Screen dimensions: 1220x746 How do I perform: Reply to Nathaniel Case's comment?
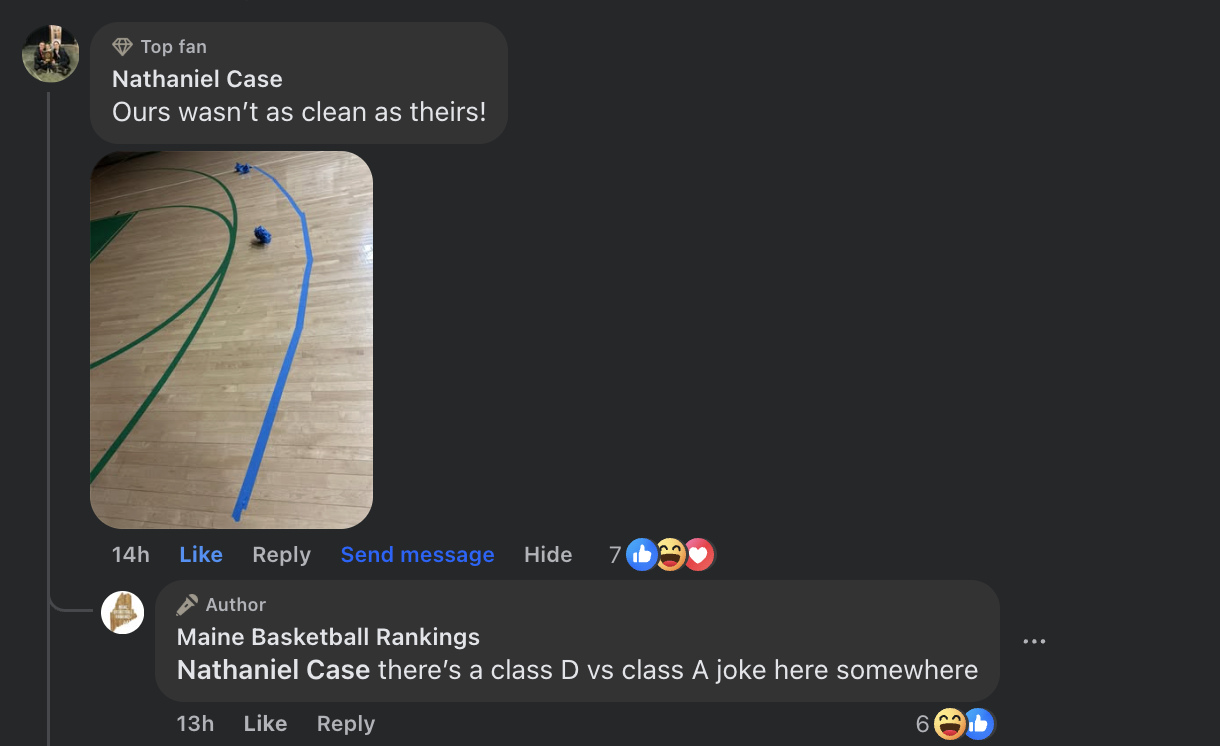pos(281,555)
